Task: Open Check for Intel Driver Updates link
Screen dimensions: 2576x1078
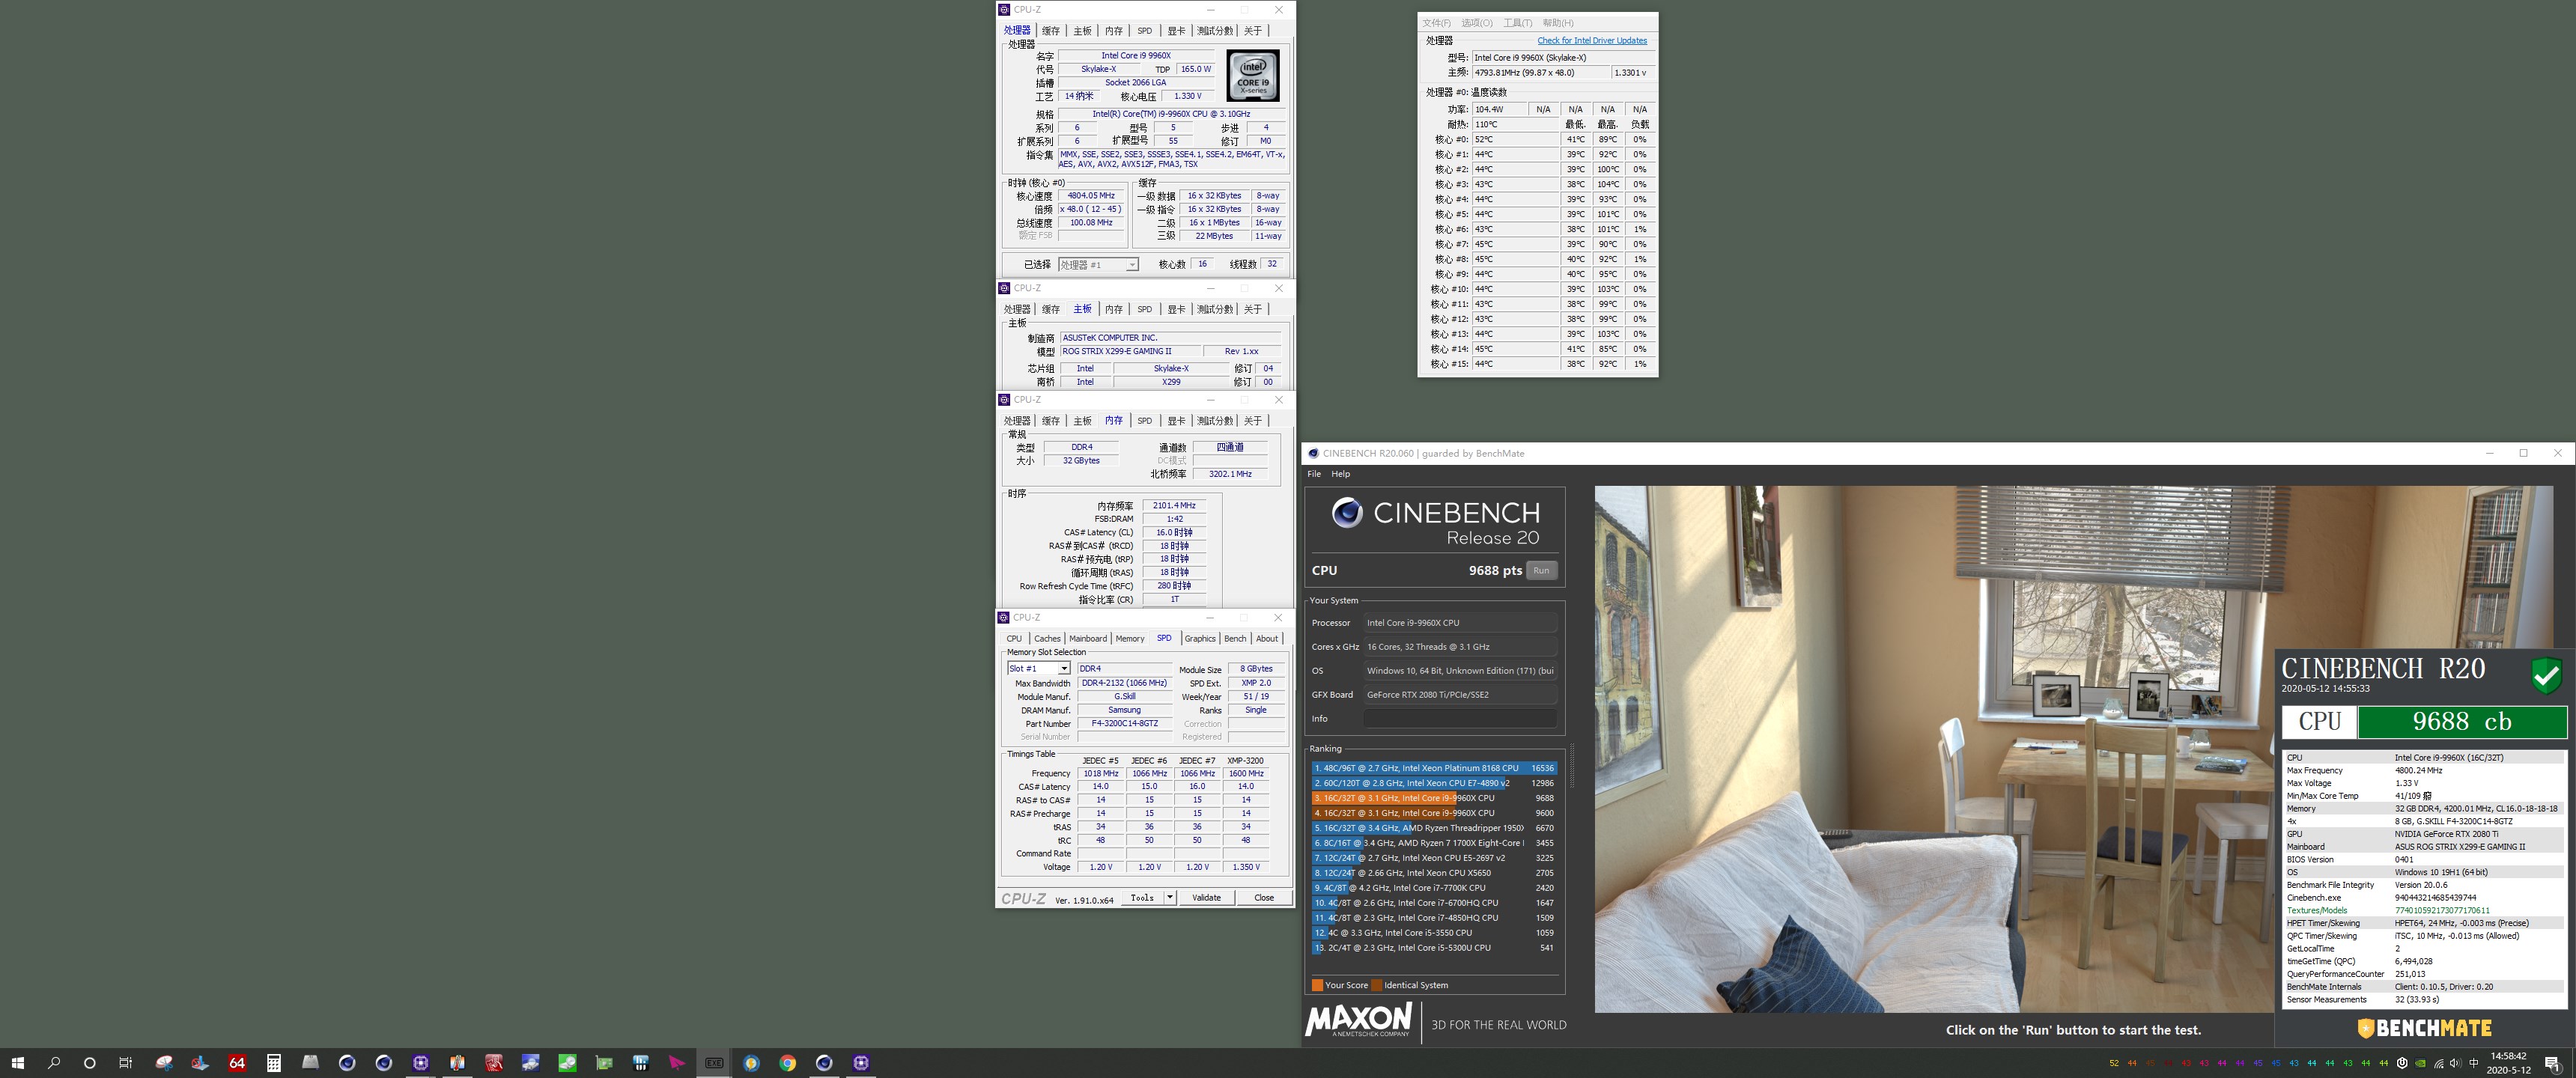Action: pyautogui.click(x=1592, y=41)
